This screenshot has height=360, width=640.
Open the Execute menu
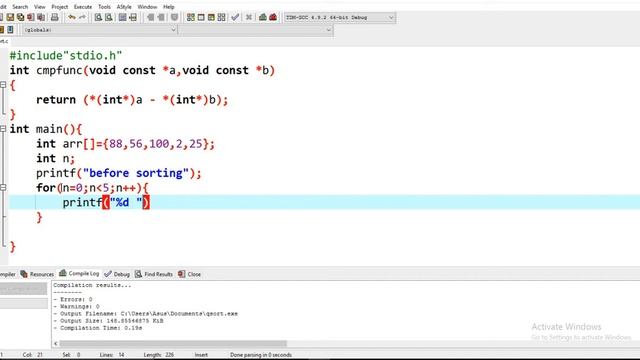[x=83, y=7]
